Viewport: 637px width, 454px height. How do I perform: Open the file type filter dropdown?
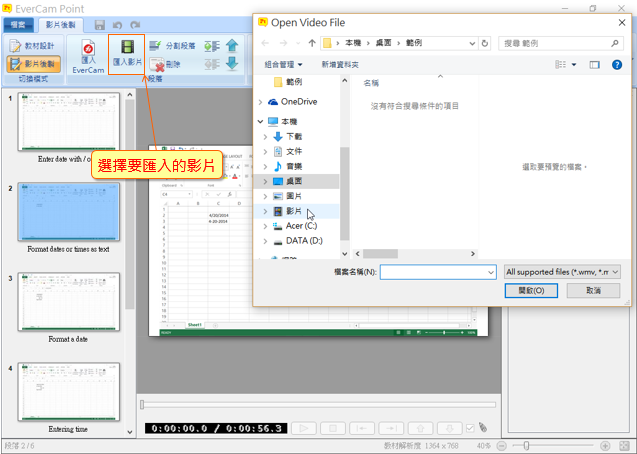(563, 271)
